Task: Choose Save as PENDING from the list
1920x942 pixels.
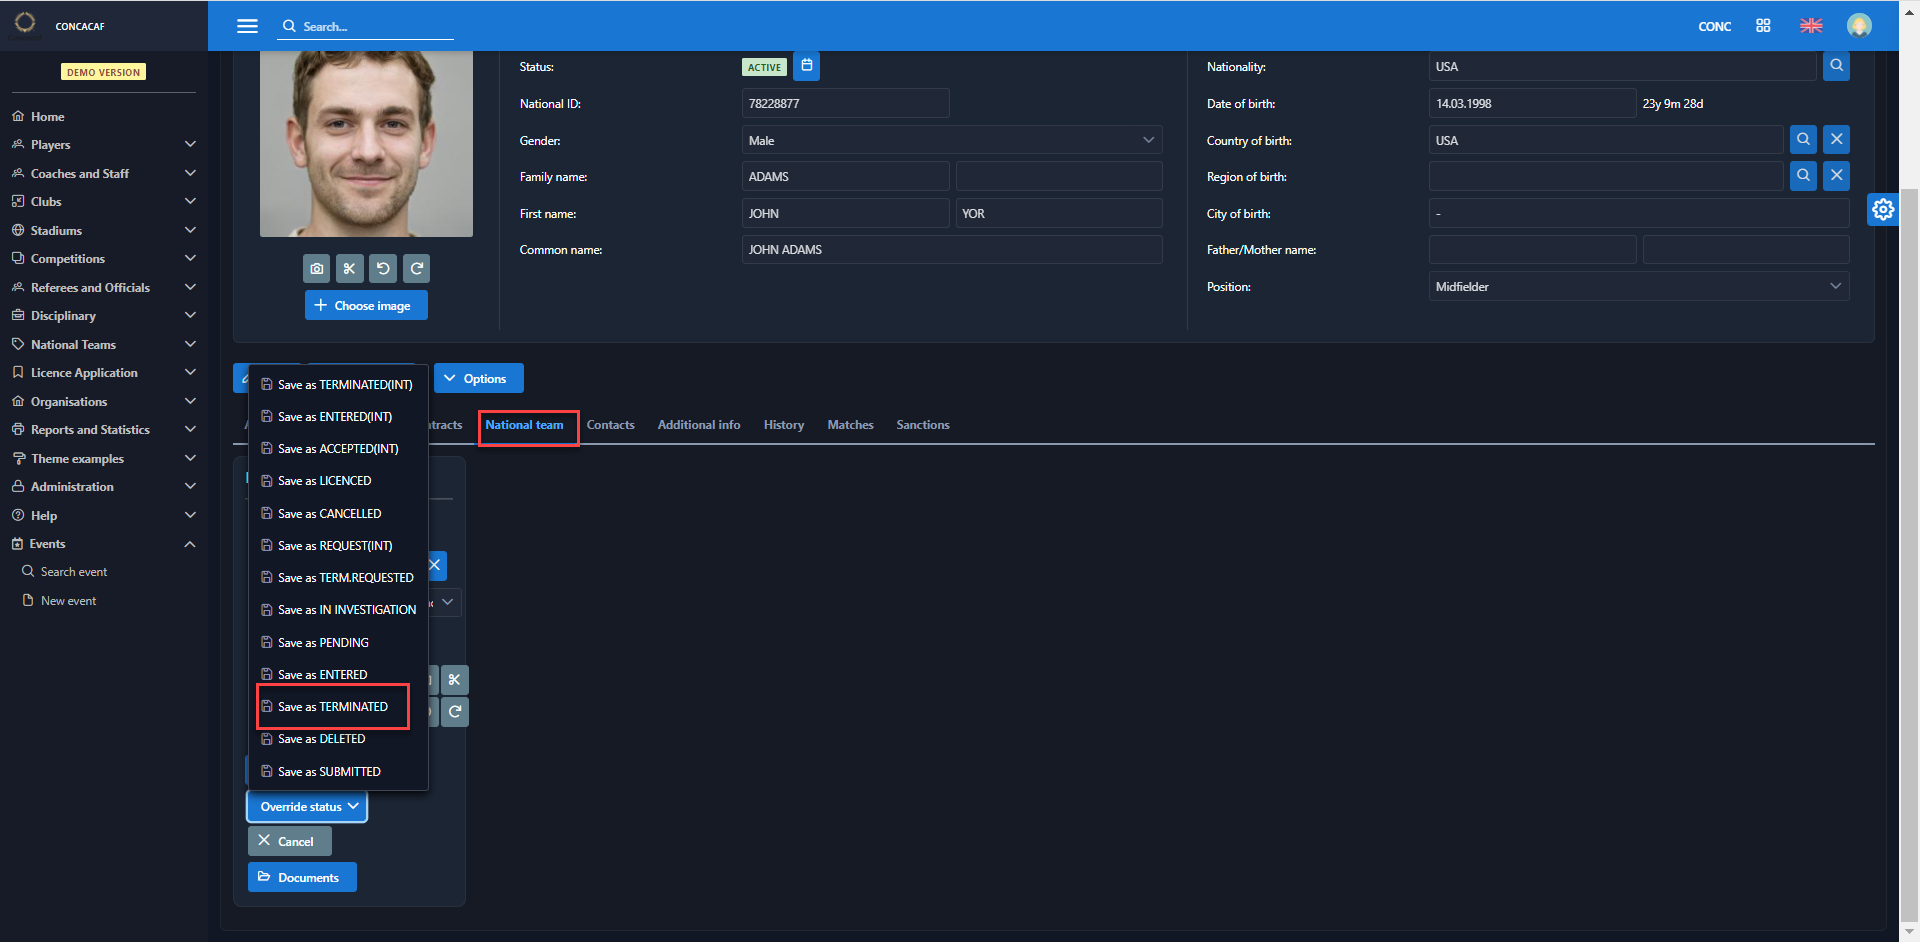Action: point(323,643)
